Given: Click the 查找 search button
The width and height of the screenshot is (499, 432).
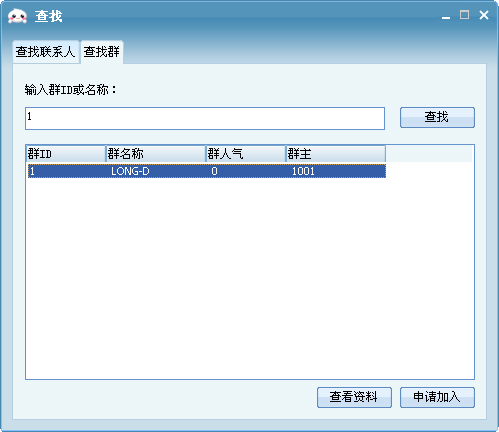Looking at the screenshot, I should pos(437,117).
